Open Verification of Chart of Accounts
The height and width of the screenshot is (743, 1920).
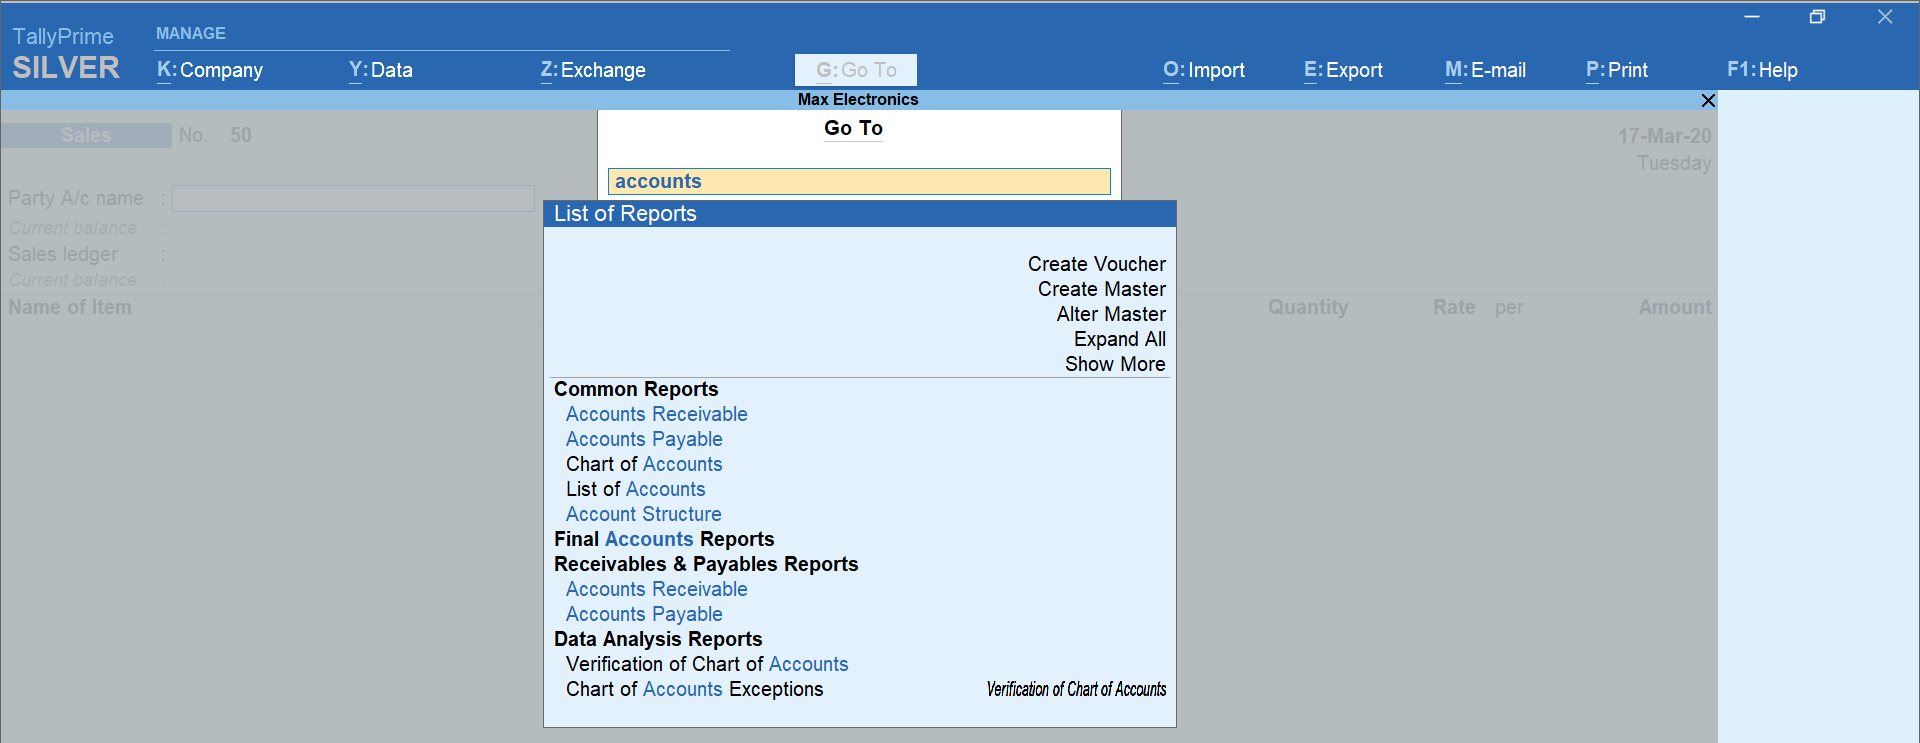(707, 664)
